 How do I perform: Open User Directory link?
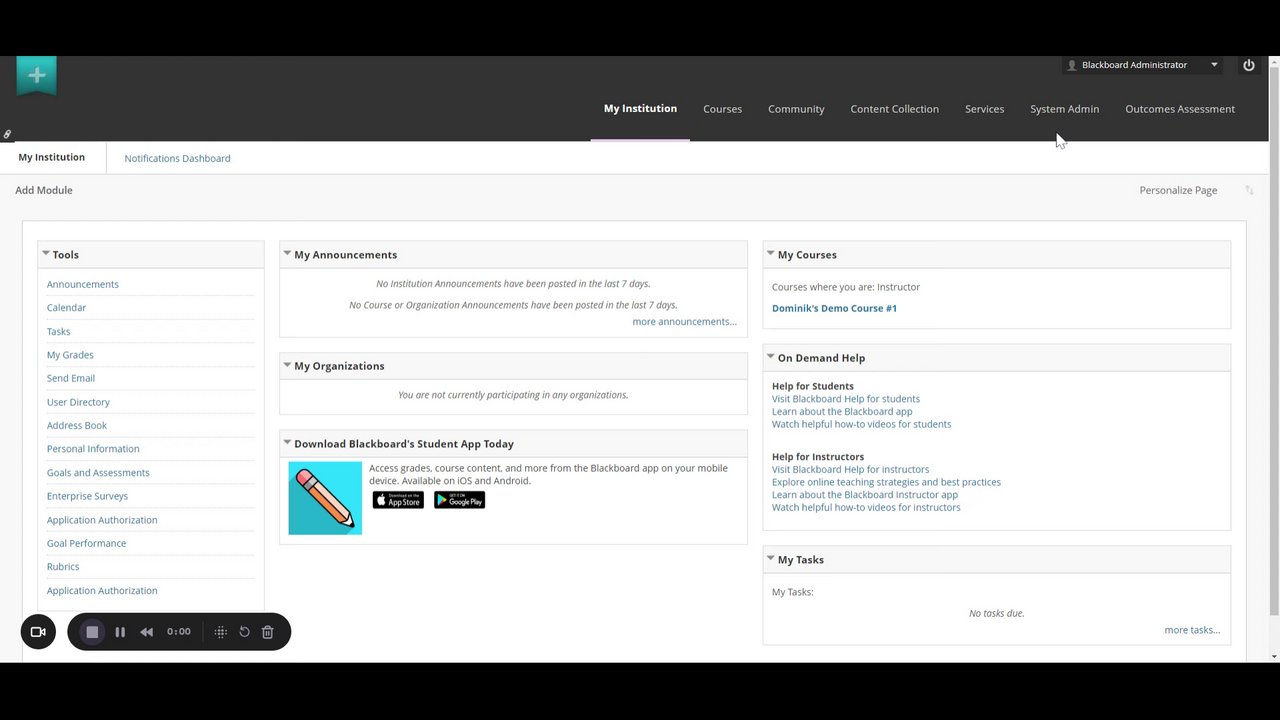pyautogui.click(x=78, y=402)
